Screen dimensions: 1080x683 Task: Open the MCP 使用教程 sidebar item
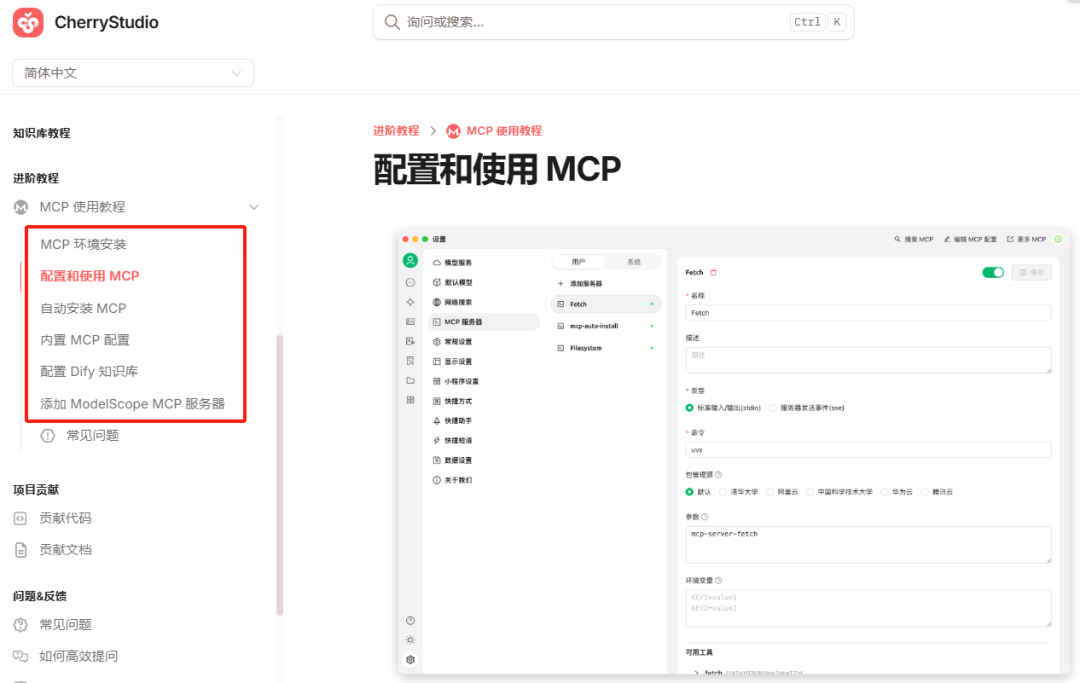click(x=82, y=207)
